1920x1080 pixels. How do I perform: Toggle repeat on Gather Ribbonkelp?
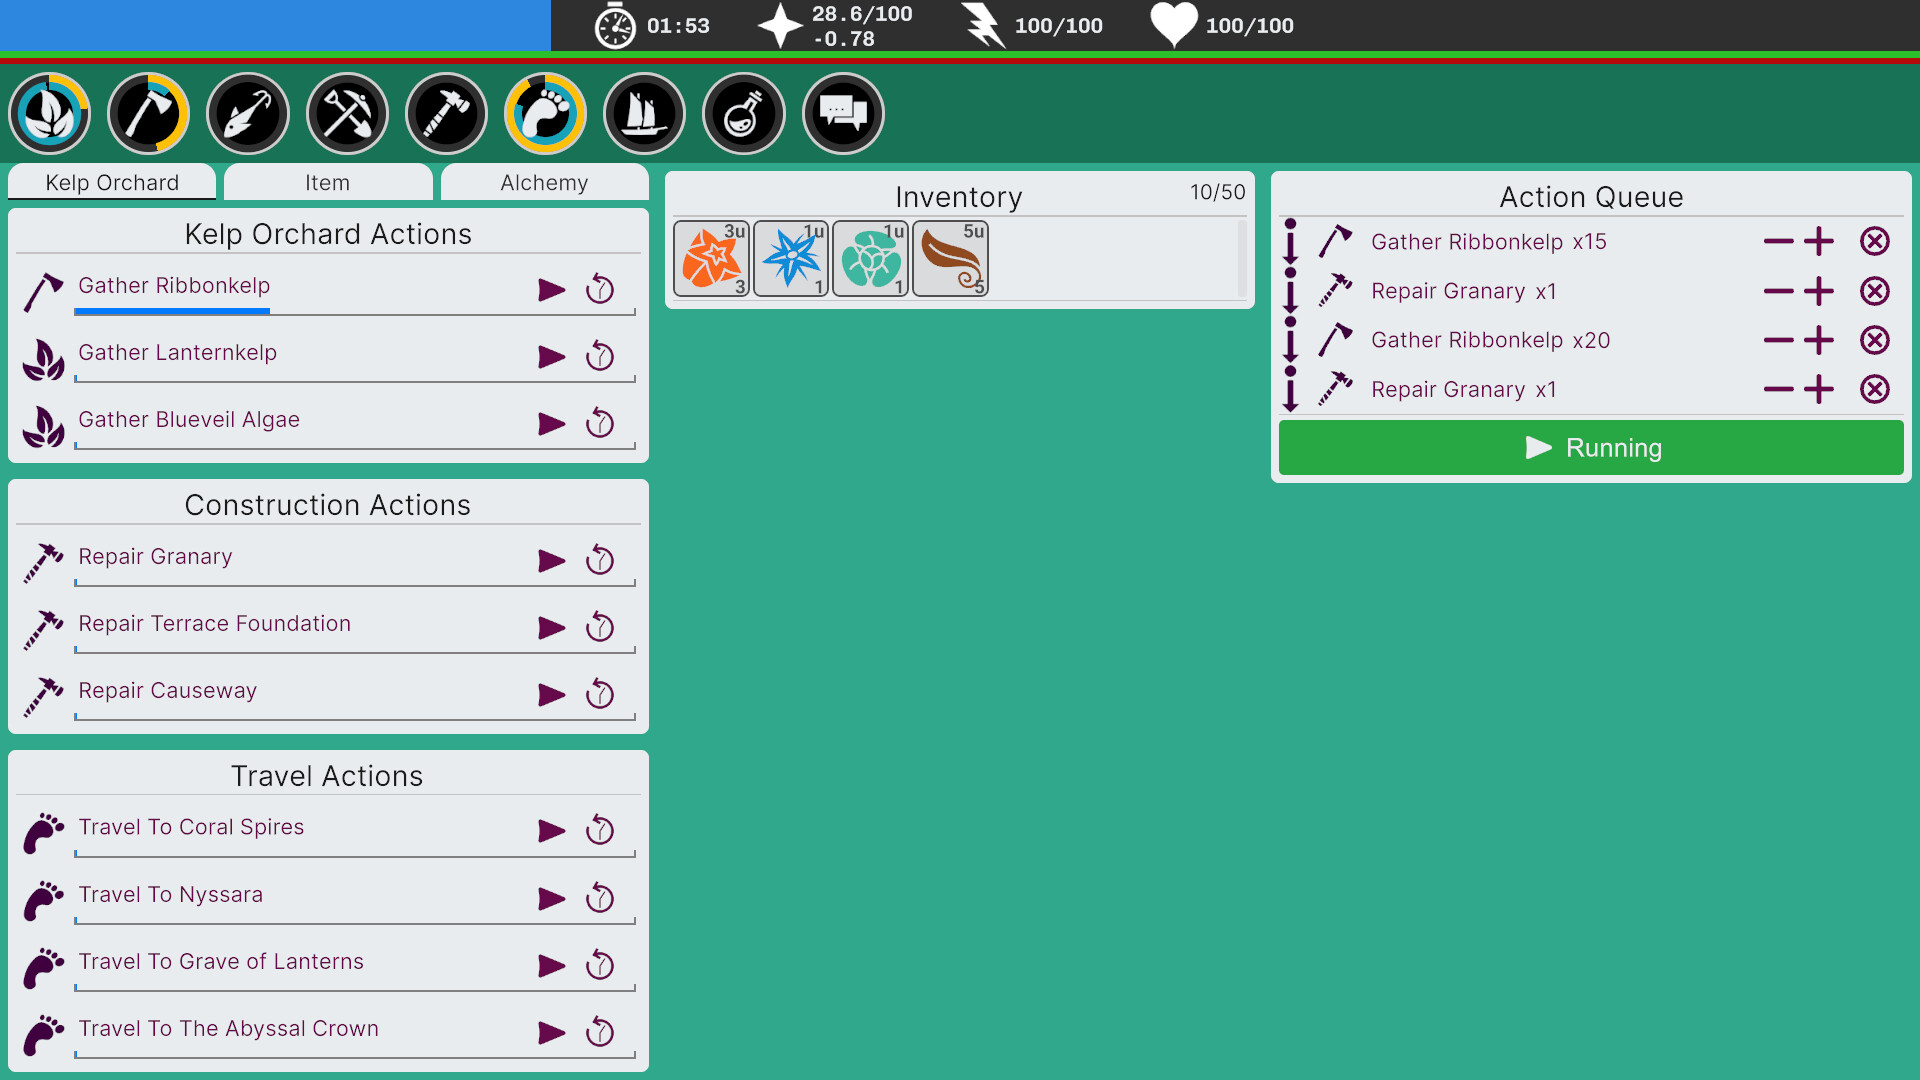(x=600, y=289)
